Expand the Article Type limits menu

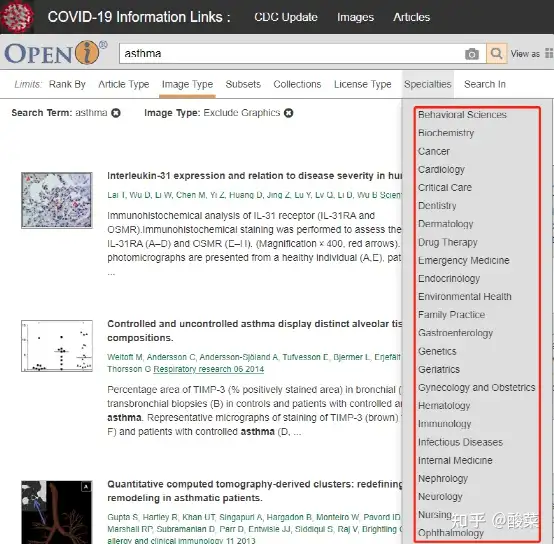[124, 84]
